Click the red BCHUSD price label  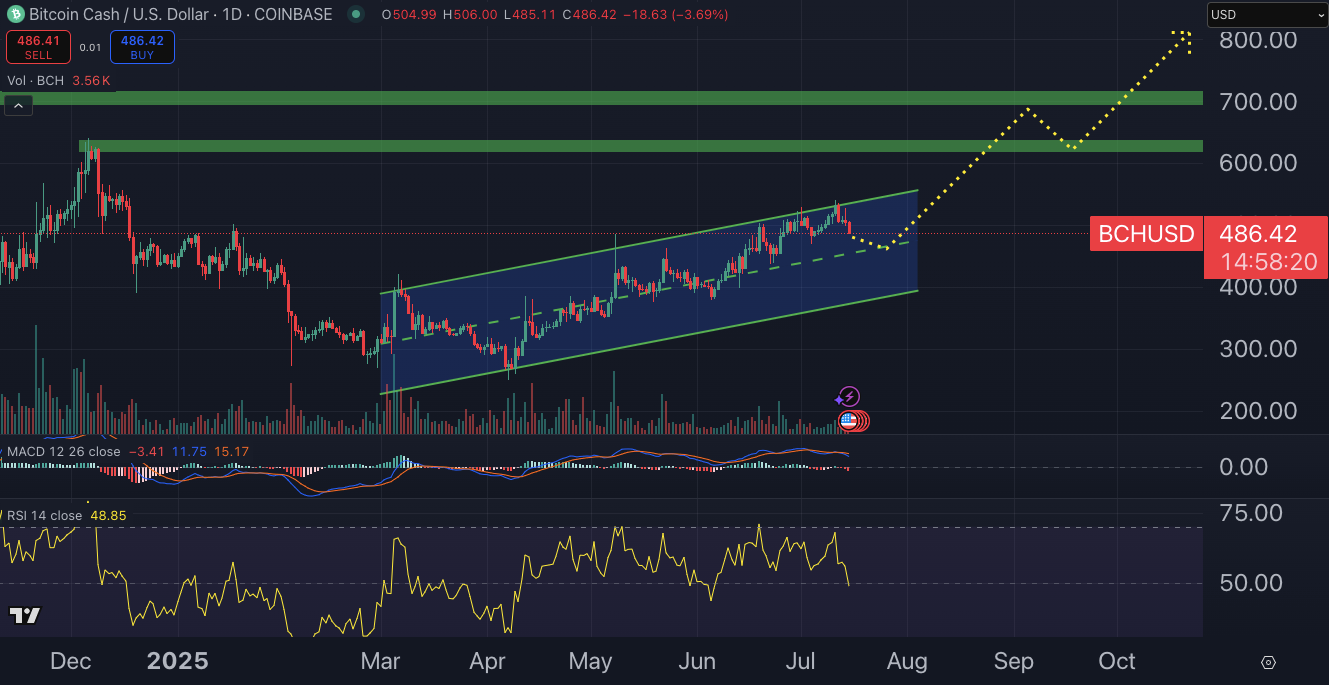[1146, 235]
